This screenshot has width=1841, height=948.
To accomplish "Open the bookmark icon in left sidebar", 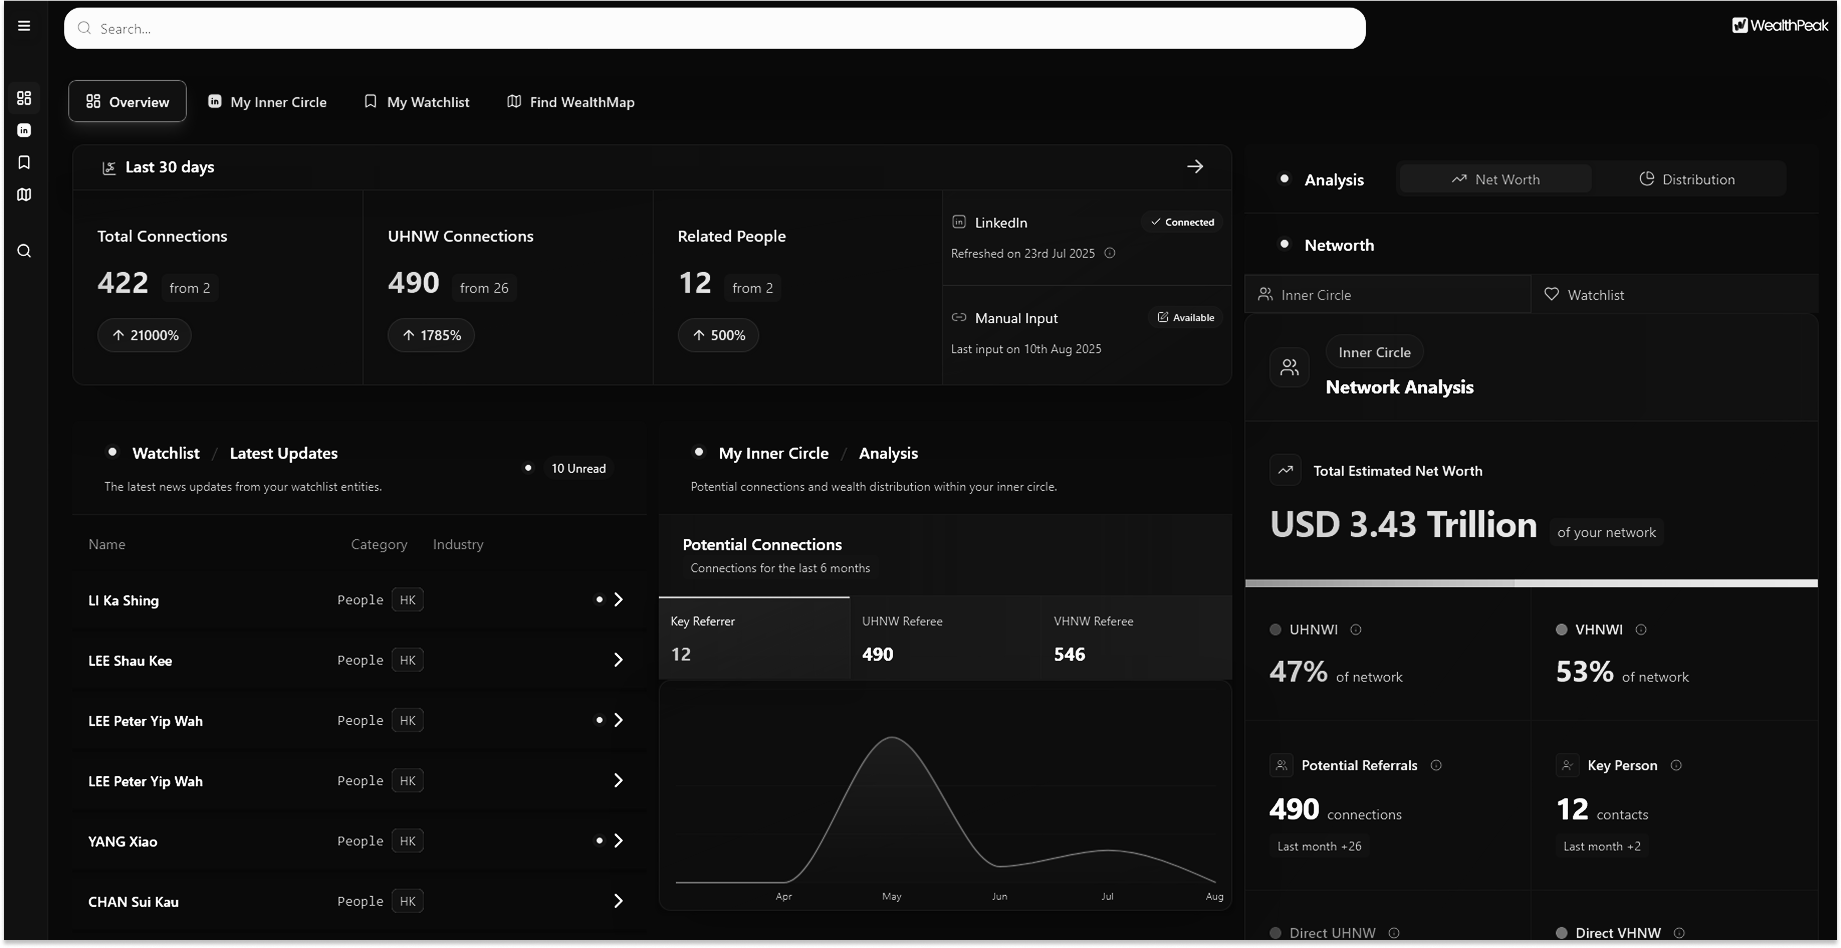I will click(24, 162).
